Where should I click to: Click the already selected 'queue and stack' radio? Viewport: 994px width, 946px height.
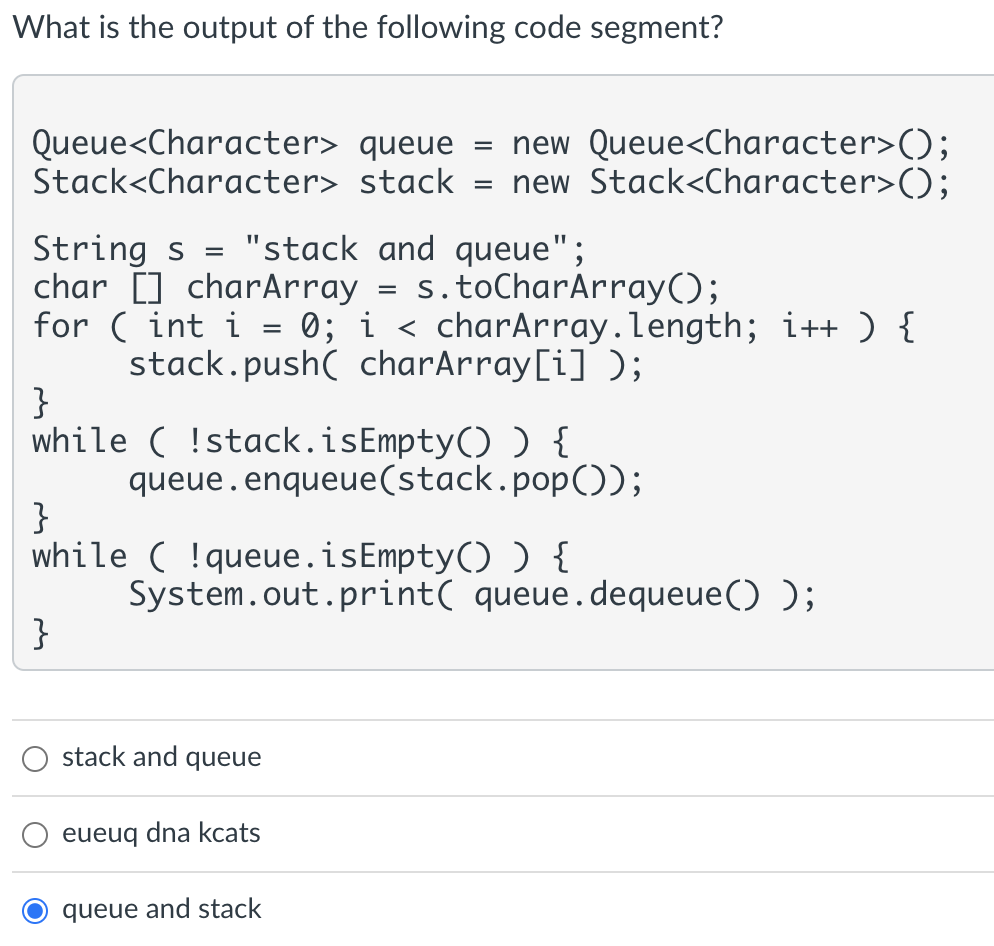point(35,910)
